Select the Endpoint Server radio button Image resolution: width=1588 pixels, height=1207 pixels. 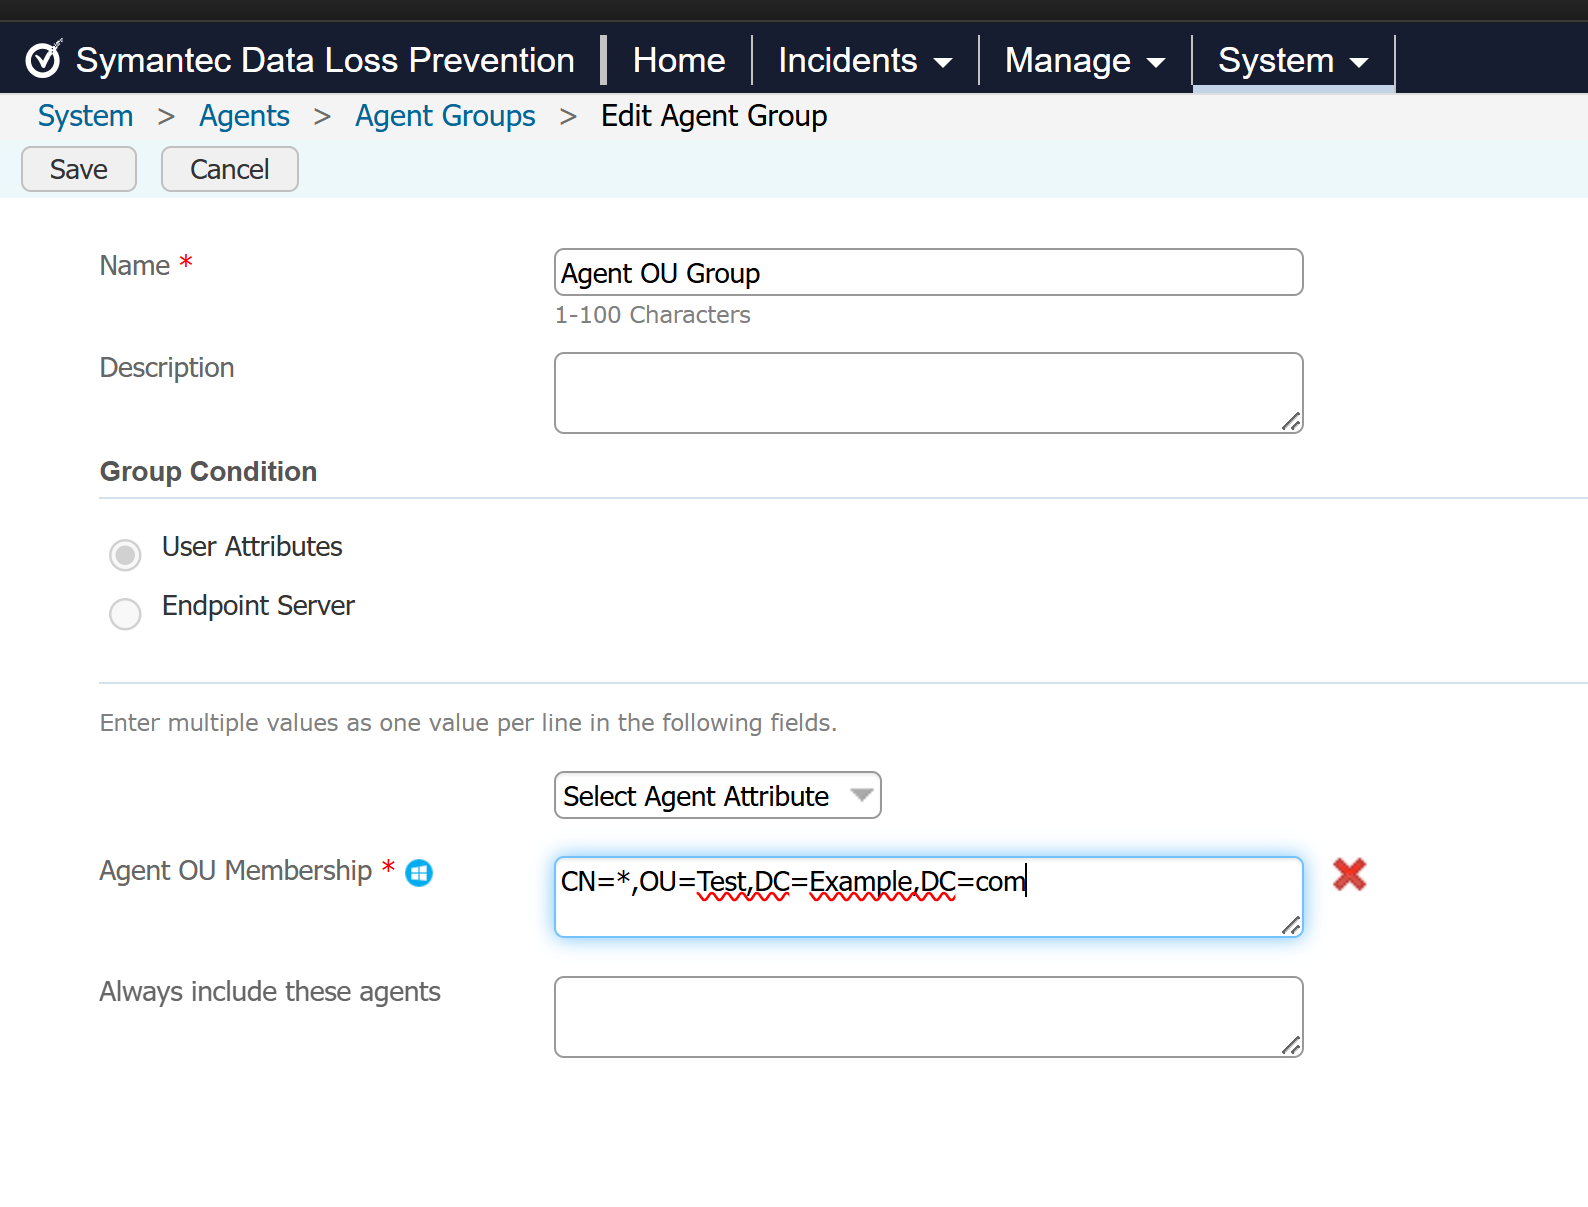[125, 614]
